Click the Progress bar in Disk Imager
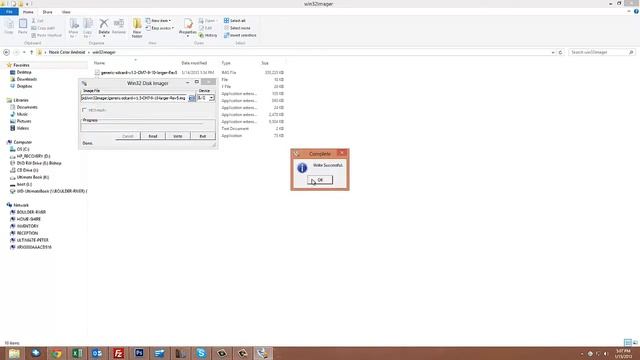Image resolution: width=640 pixels, height=360 pixels. pos(148,127)
